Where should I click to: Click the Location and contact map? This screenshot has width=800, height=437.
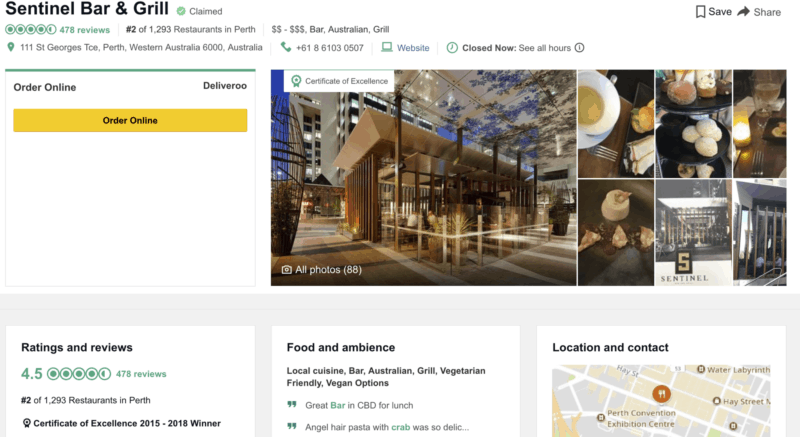pos(661,401)
